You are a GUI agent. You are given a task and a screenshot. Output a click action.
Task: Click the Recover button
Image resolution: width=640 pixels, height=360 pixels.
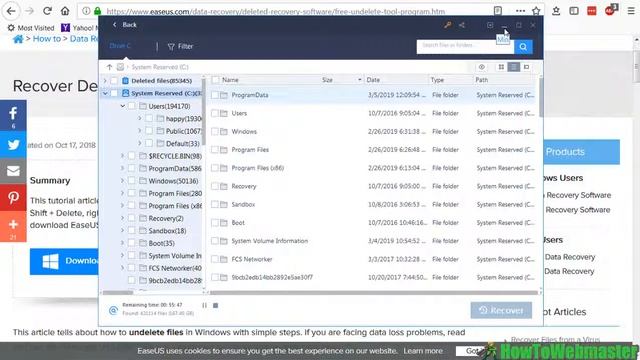point(501,310)
